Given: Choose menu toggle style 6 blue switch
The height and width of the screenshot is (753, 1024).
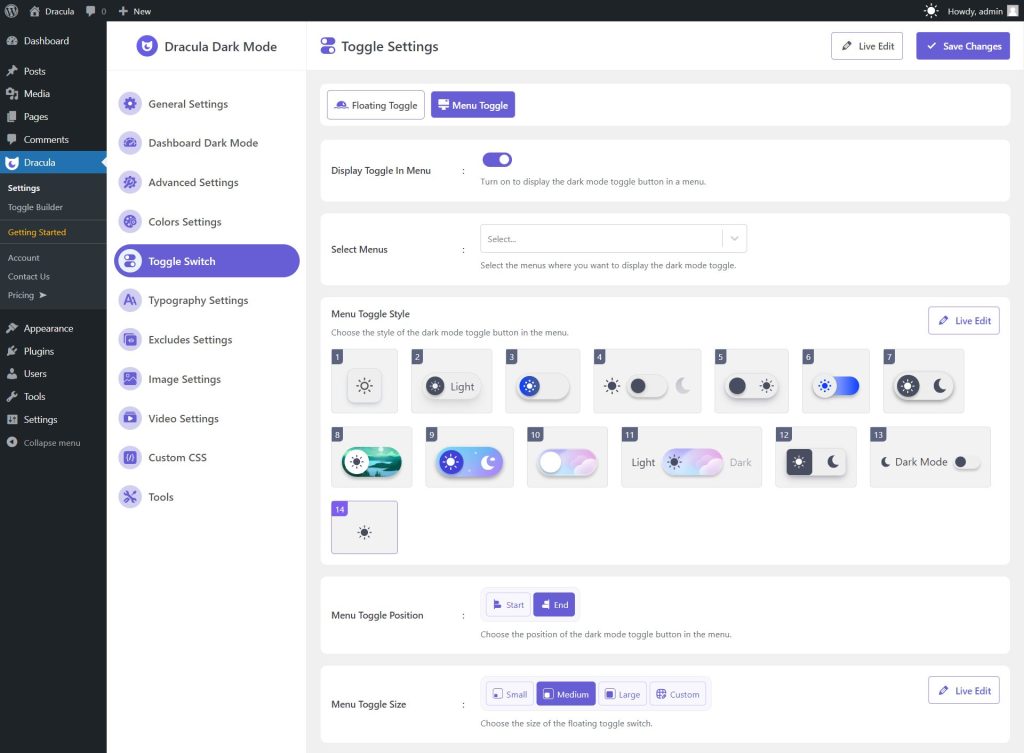Looking at the screenshot, I should pos(836,381).
